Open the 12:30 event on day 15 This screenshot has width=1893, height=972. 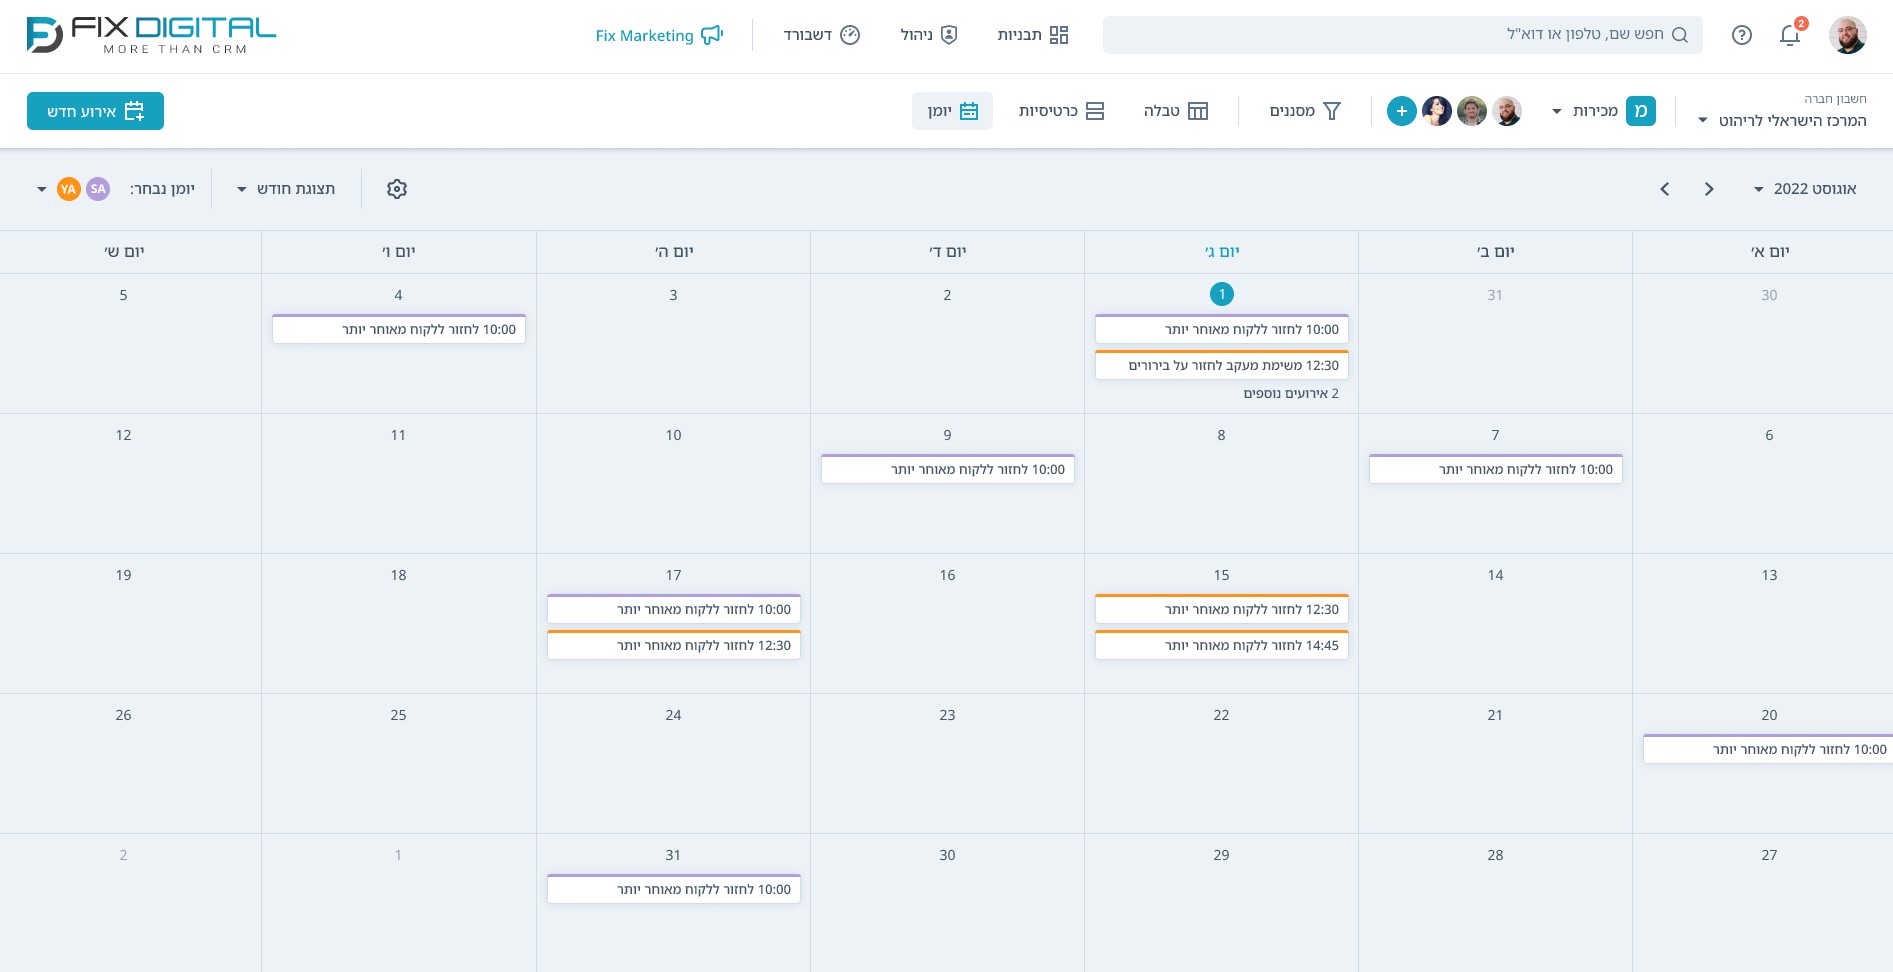point(1222,609)
